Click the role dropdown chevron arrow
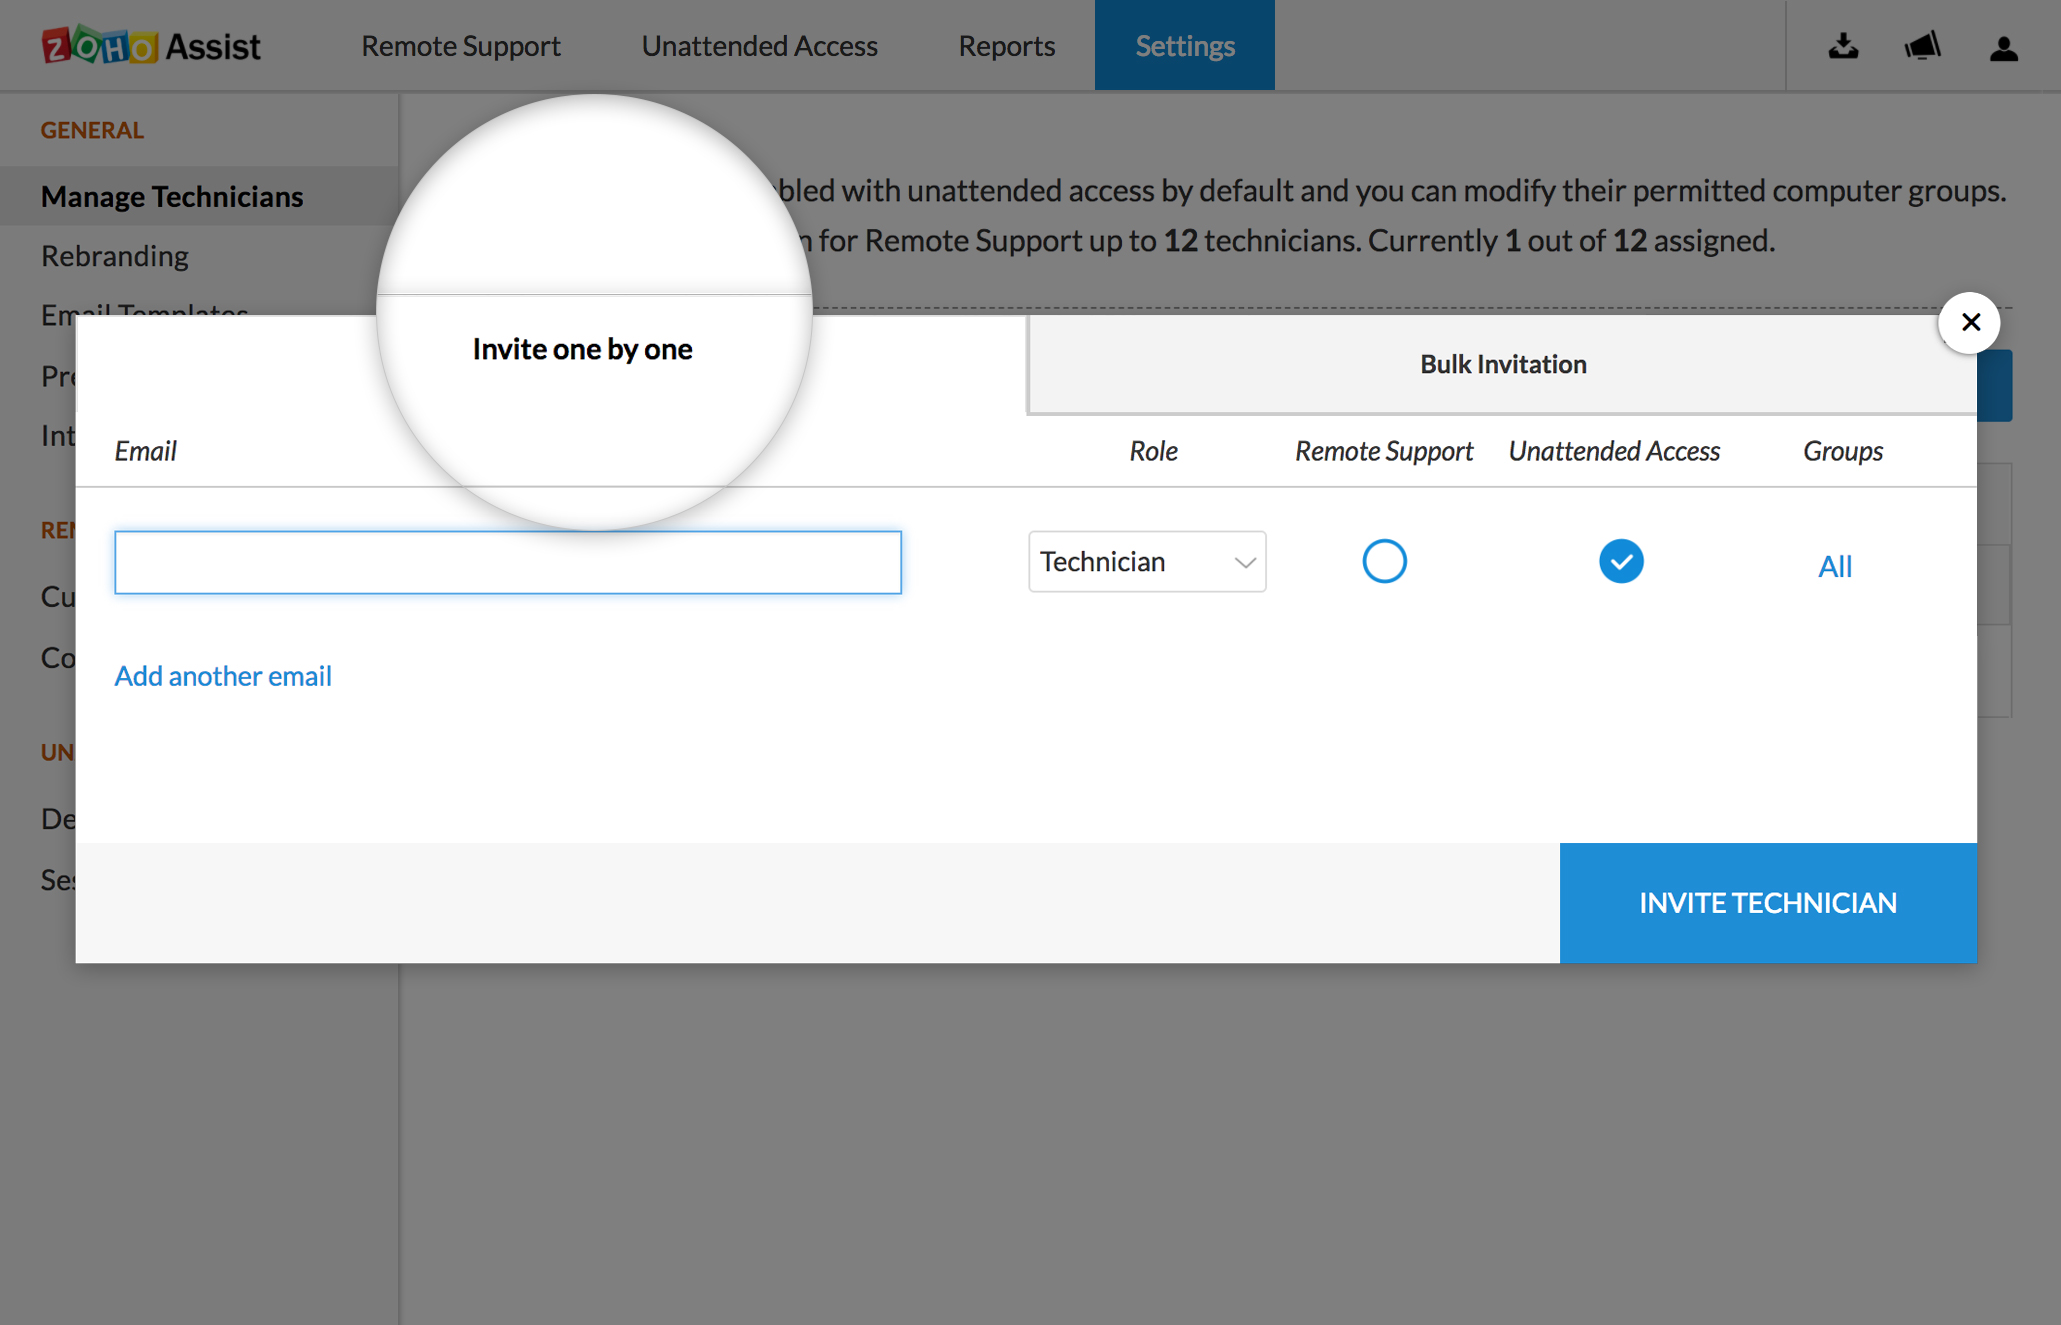2061x1325 pixels. tap(1244, 562)
